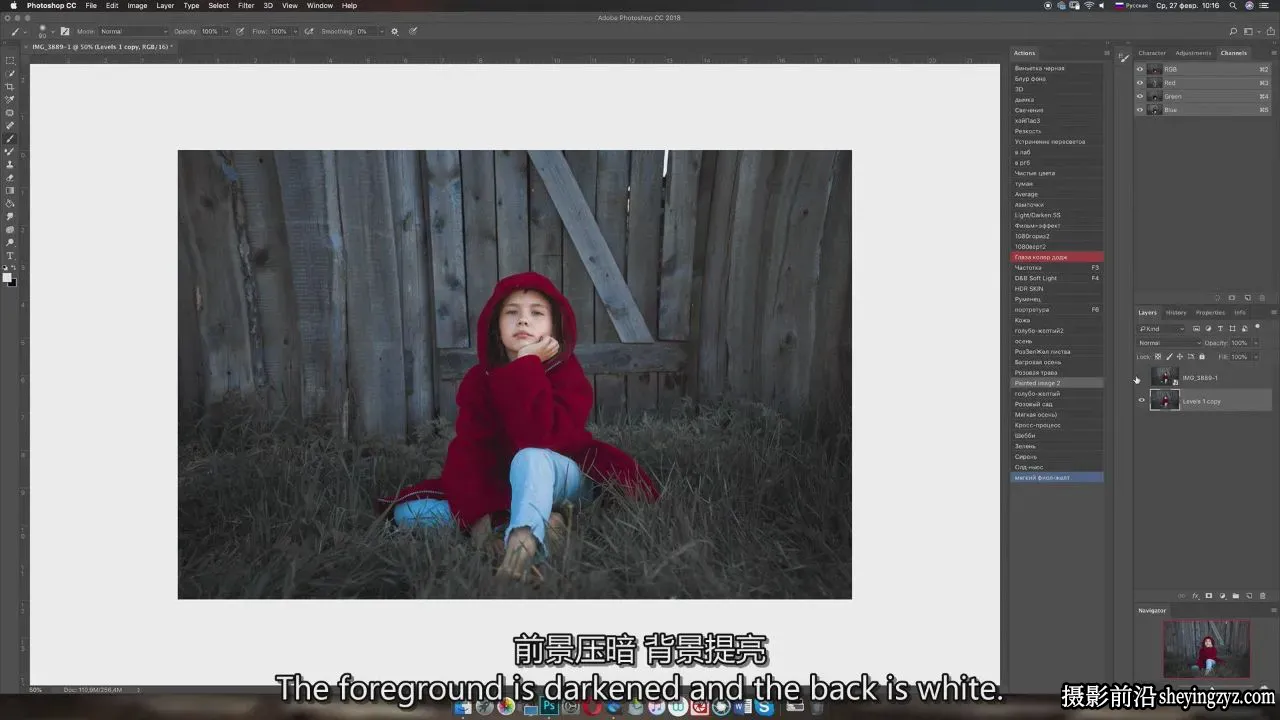
Task: Delete the current channel with trash icon
Action: (x=1261, y=297)
